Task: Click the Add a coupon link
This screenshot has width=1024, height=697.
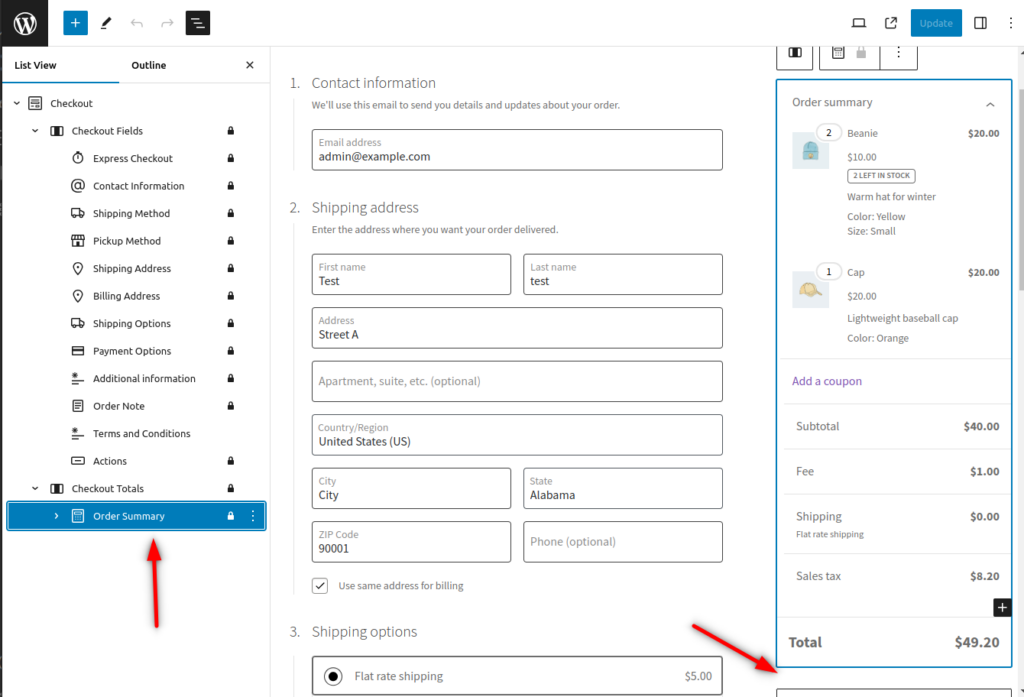Action: (826, 381)
